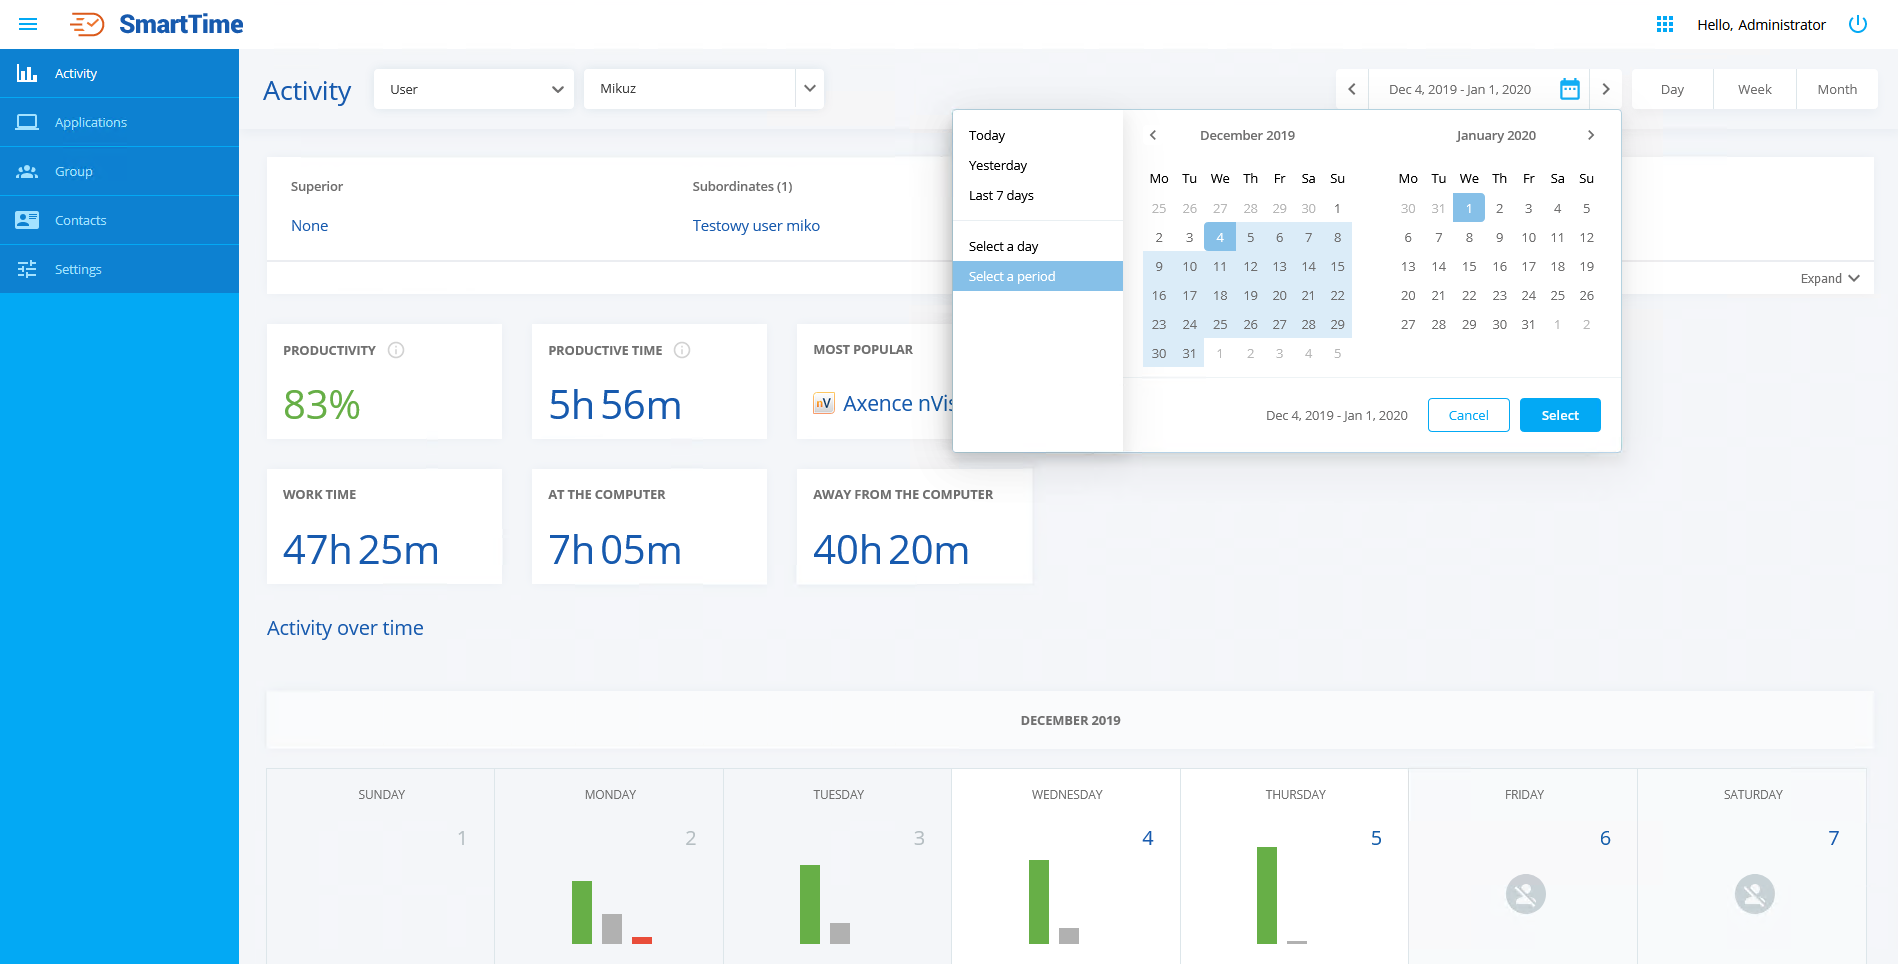This screenshot has width=1898, height=964.
Task: Go to previous period with the left arrow
Action: pyautogui.click(x=1352, y=89)
